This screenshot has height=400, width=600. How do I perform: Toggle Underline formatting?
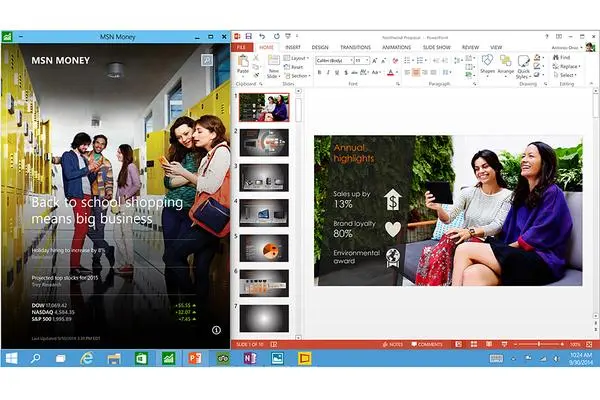point(337,72)
